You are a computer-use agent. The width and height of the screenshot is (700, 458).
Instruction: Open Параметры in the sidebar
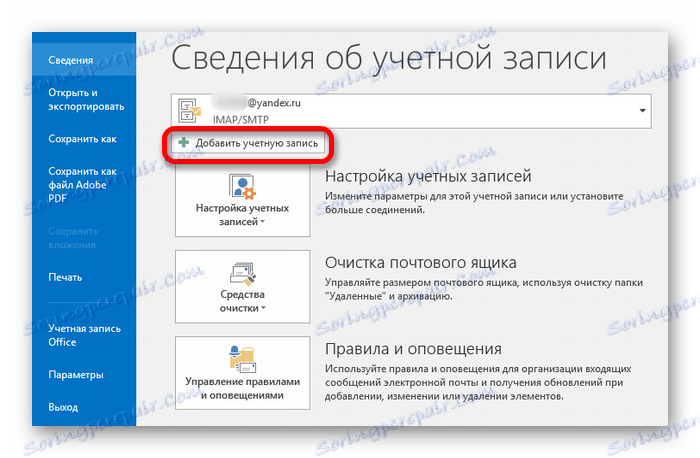tap(76, 375)
